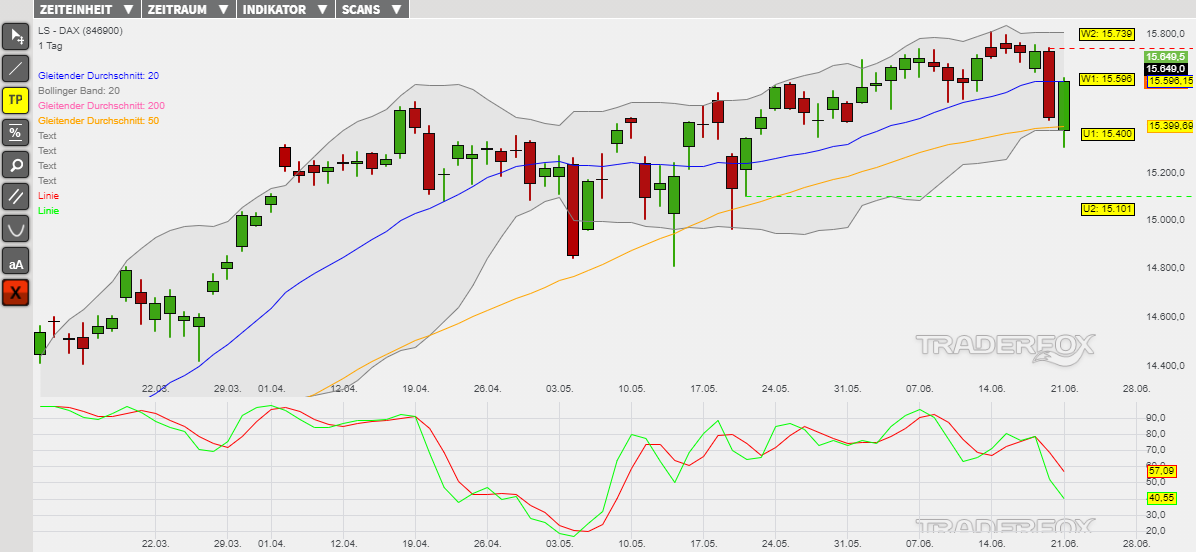Click the green 40,55 oscillator value tag

pyautogui.click(x=1162, y=499)
